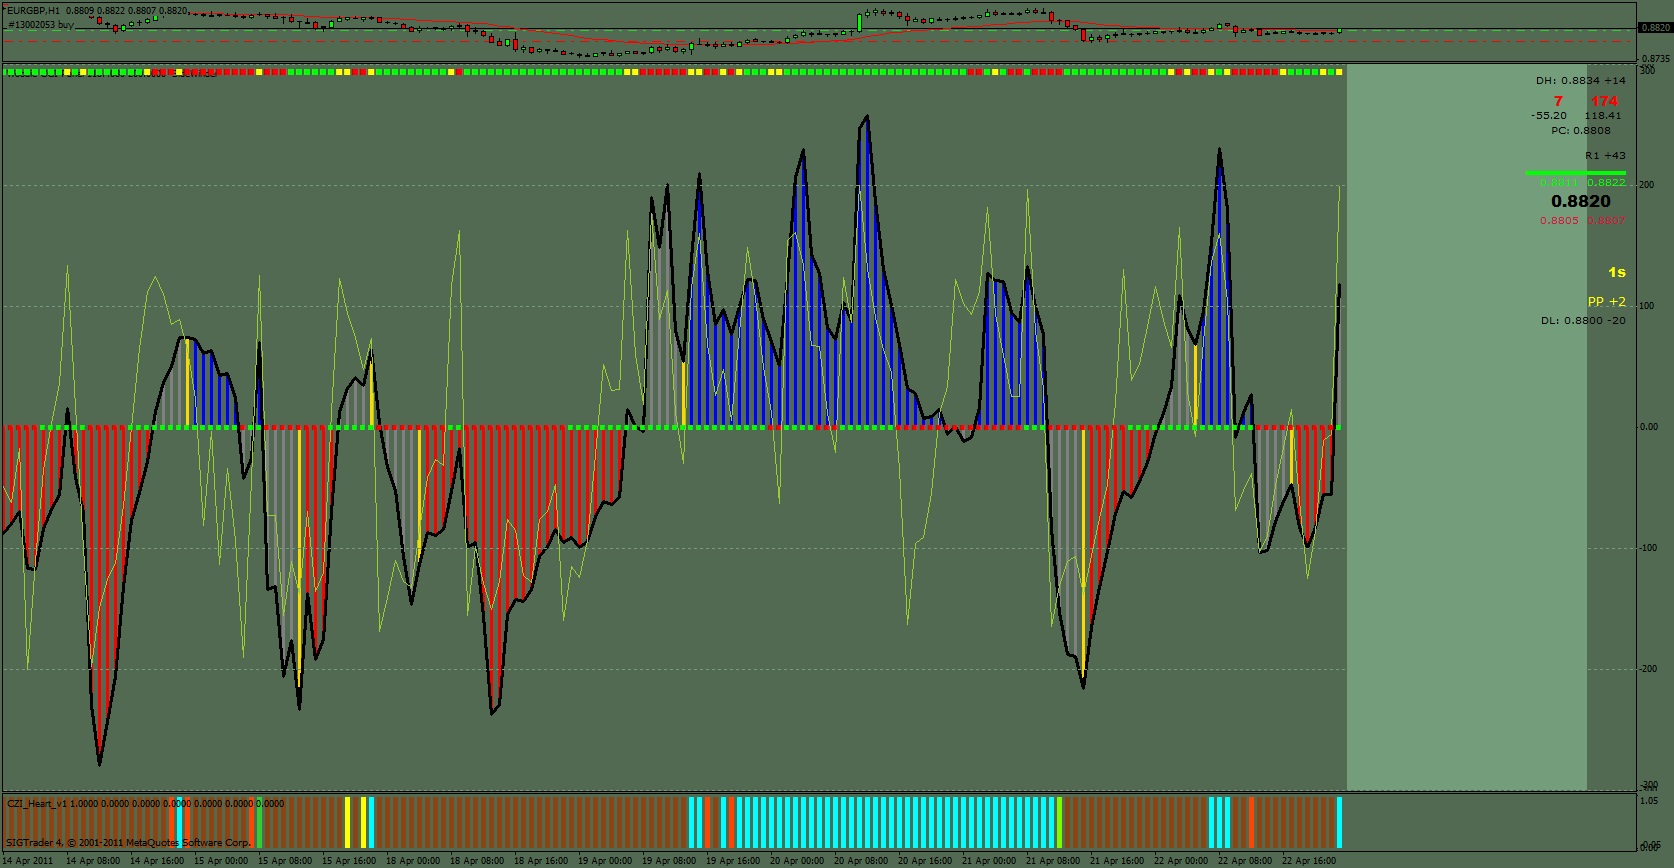Click the -100 level on oscillator scale
Viewport: 1674px width, 868px height.
(1646, 548)
